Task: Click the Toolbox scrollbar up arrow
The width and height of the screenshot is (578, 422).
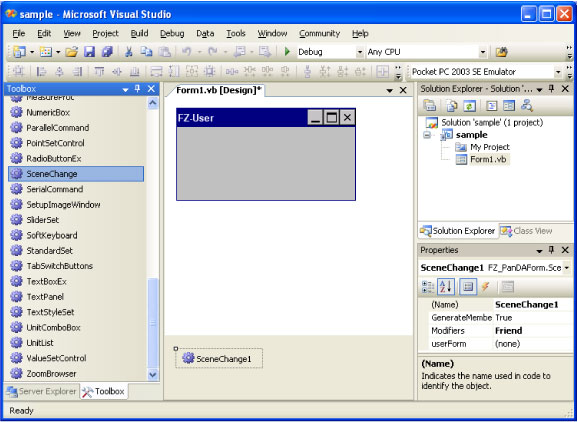Action: click(153, 103)
